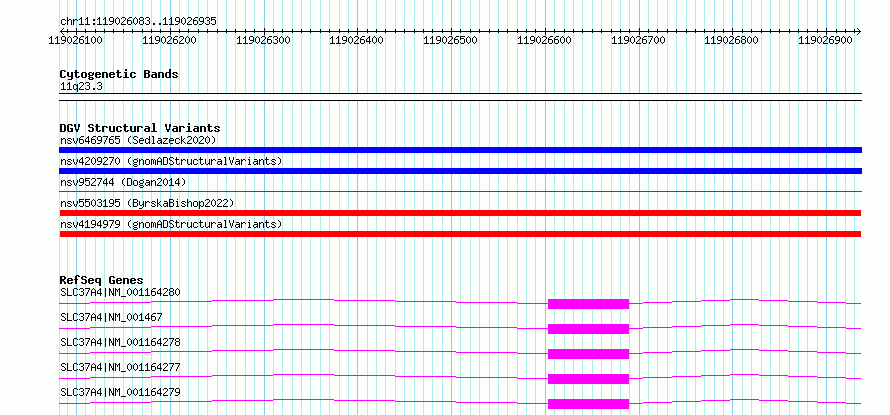The image size is (890, 415).
Task: Click the red bar for nsv5503195
Action: click(x=460, y=213)
